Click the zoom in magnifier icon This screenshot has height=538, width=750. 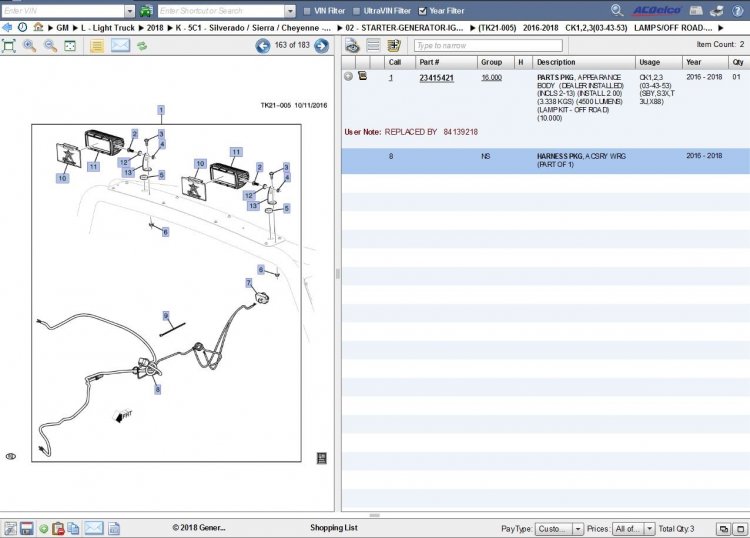pos(30,46)
